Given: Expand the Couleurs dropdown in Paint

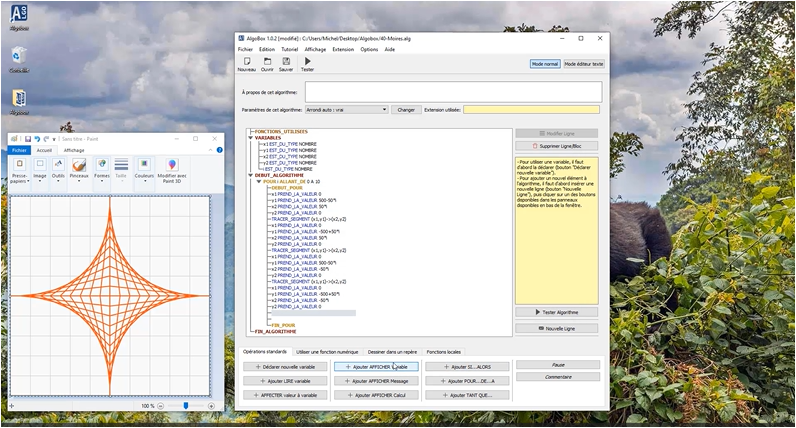Looking at the screenshot, I should [x=145, y=176].
